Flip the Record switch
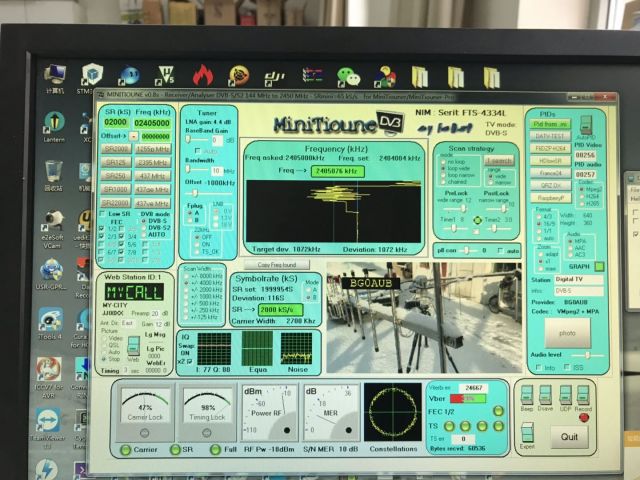640x480 pixels. pos(583,395)
